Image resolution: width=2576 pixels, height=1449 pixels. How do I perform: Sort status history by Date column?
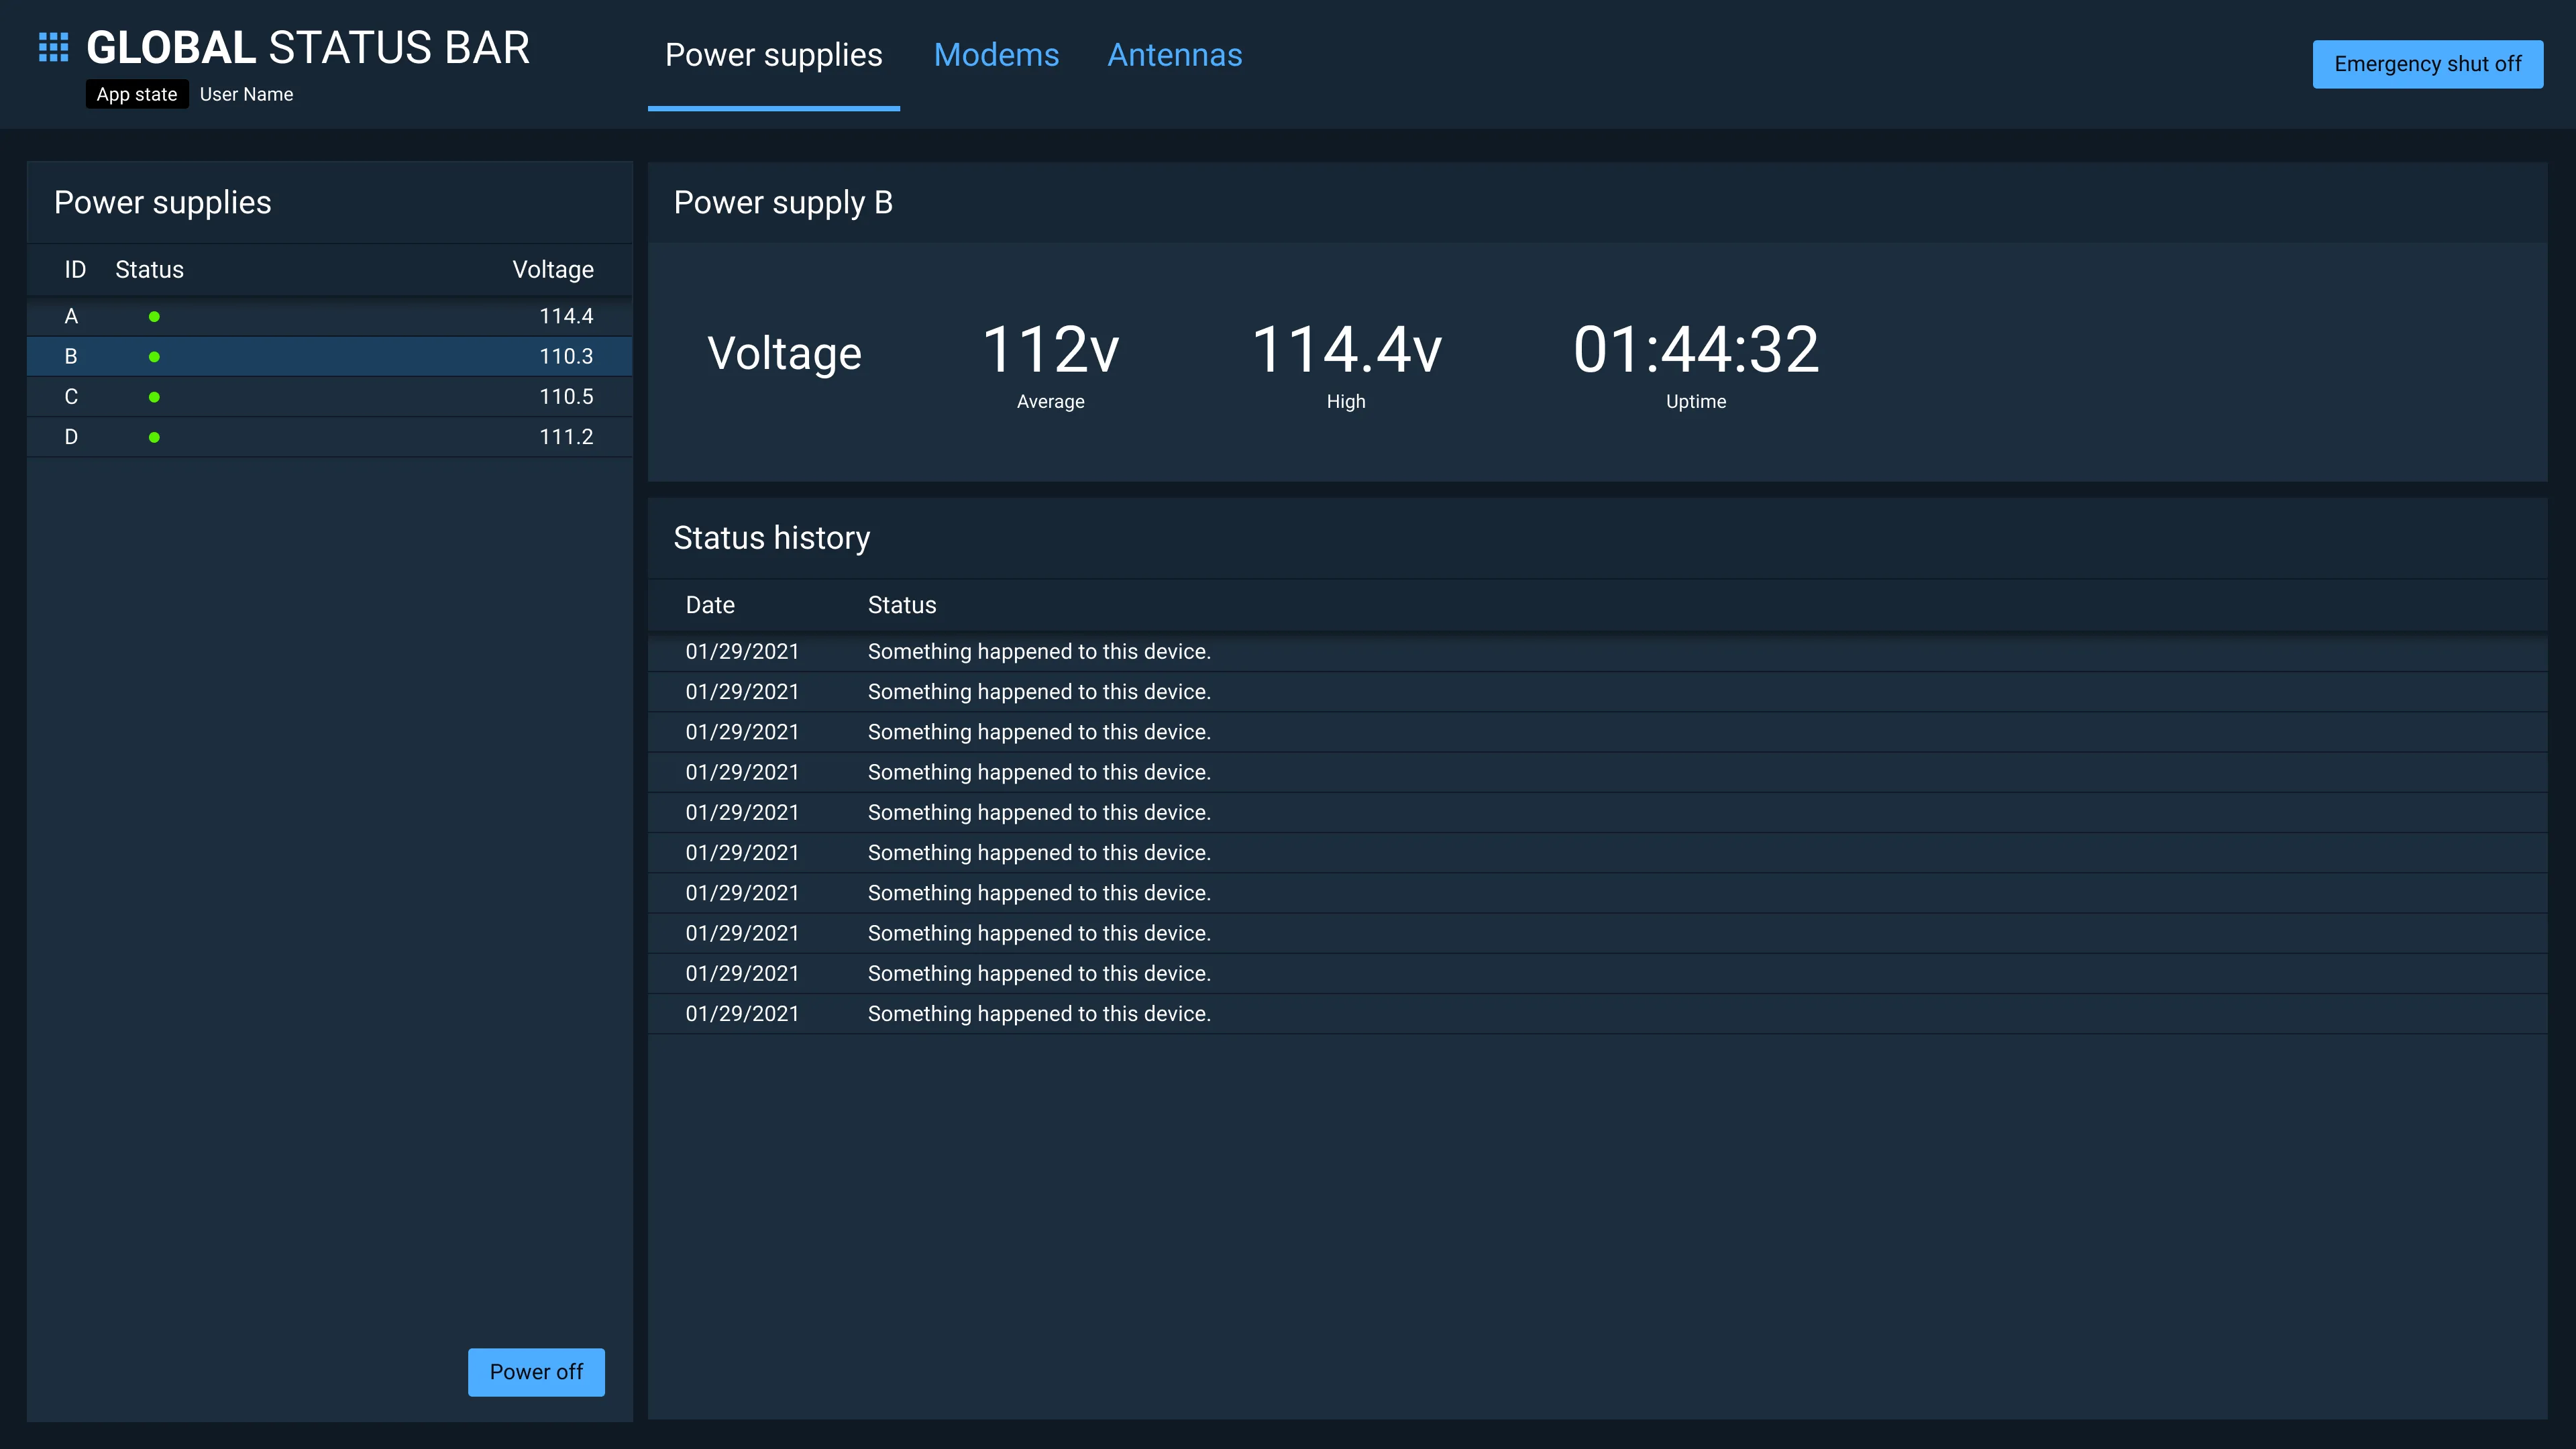[710, 605]
